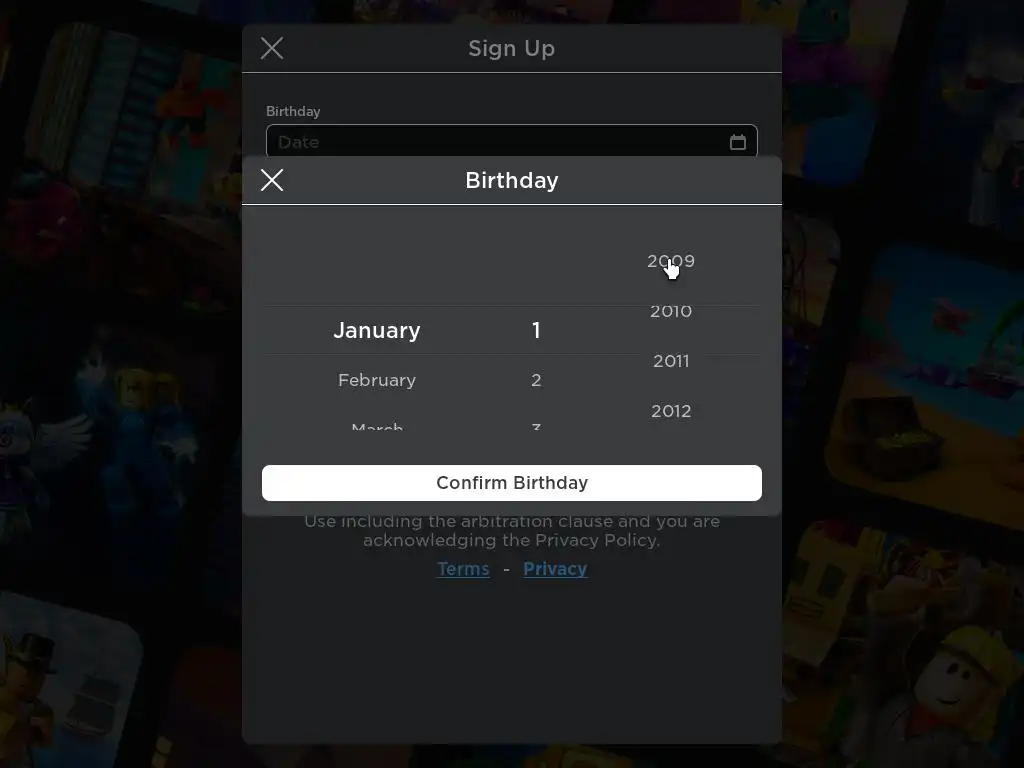1024x768 pixels.
Task: Click the Birthday field label
Action: click(293, 111)
